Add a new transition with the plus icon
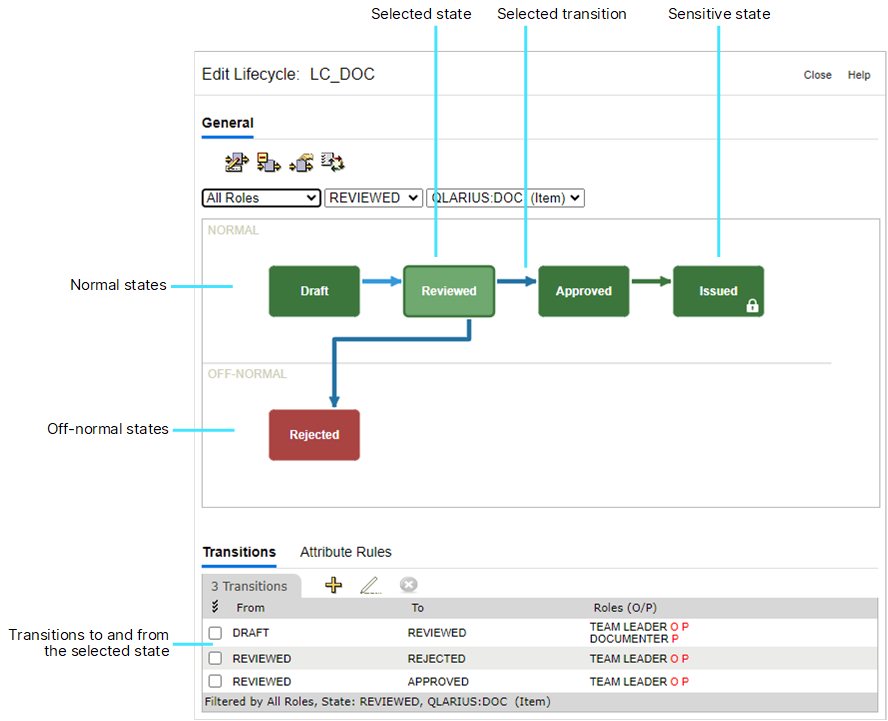 tap(334, 586)
